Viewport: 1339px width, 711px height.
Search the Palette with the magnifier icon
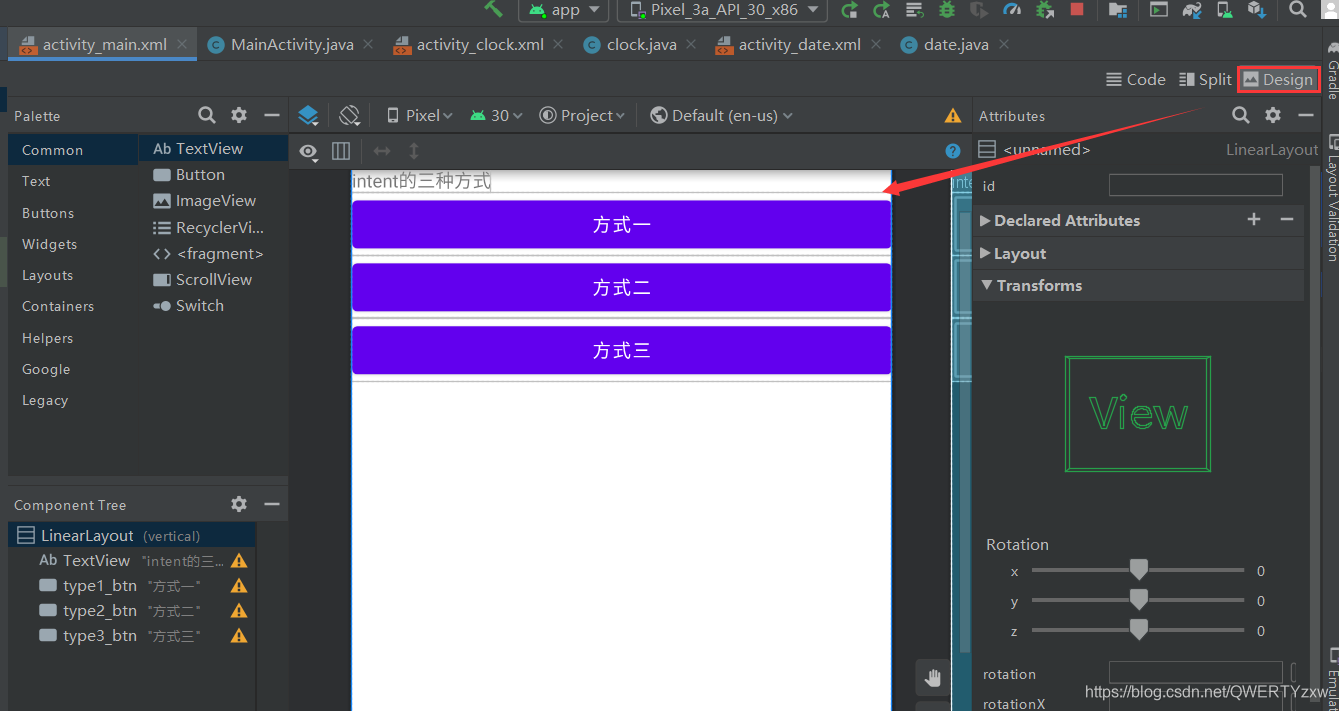pos(207,115)
